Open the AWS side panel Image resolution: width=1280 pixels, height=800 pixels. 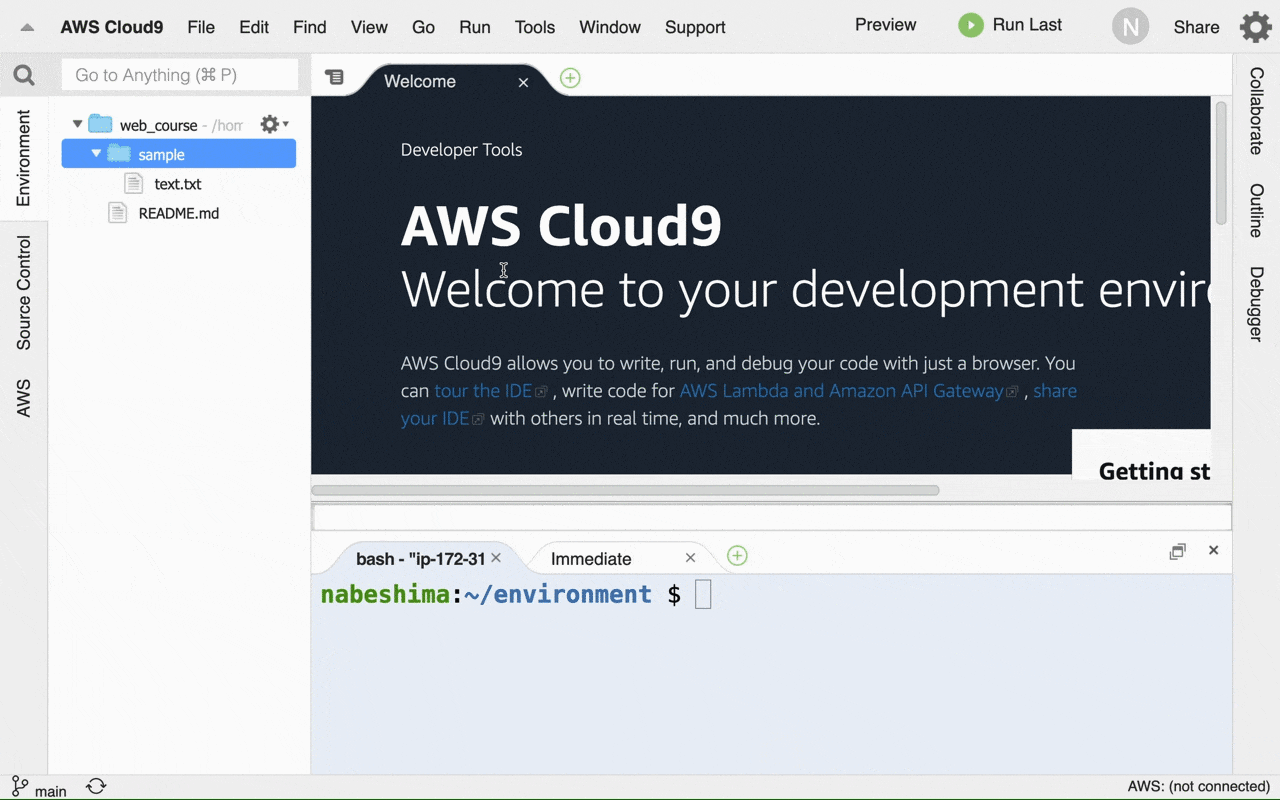24,398
